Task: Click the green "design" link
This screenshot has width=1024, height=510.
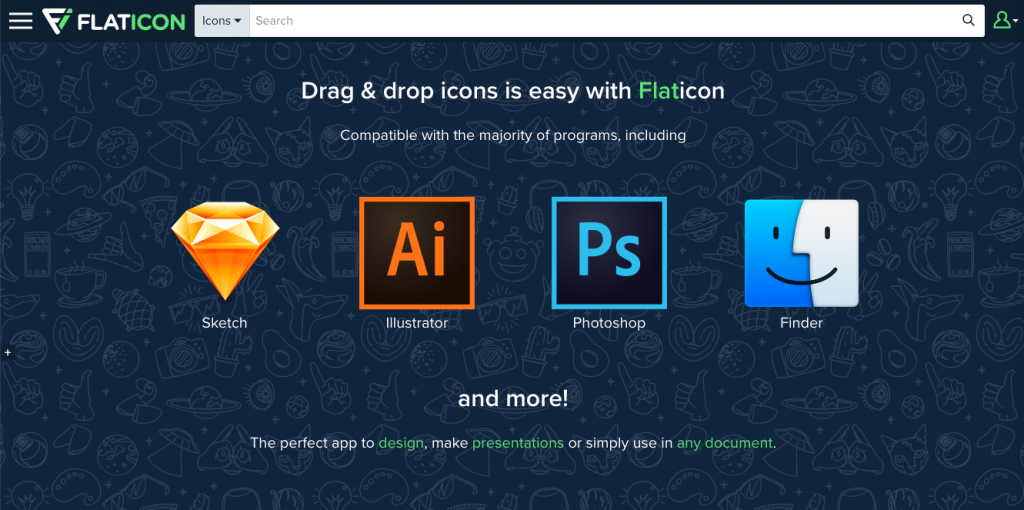Action: (402, 443)
